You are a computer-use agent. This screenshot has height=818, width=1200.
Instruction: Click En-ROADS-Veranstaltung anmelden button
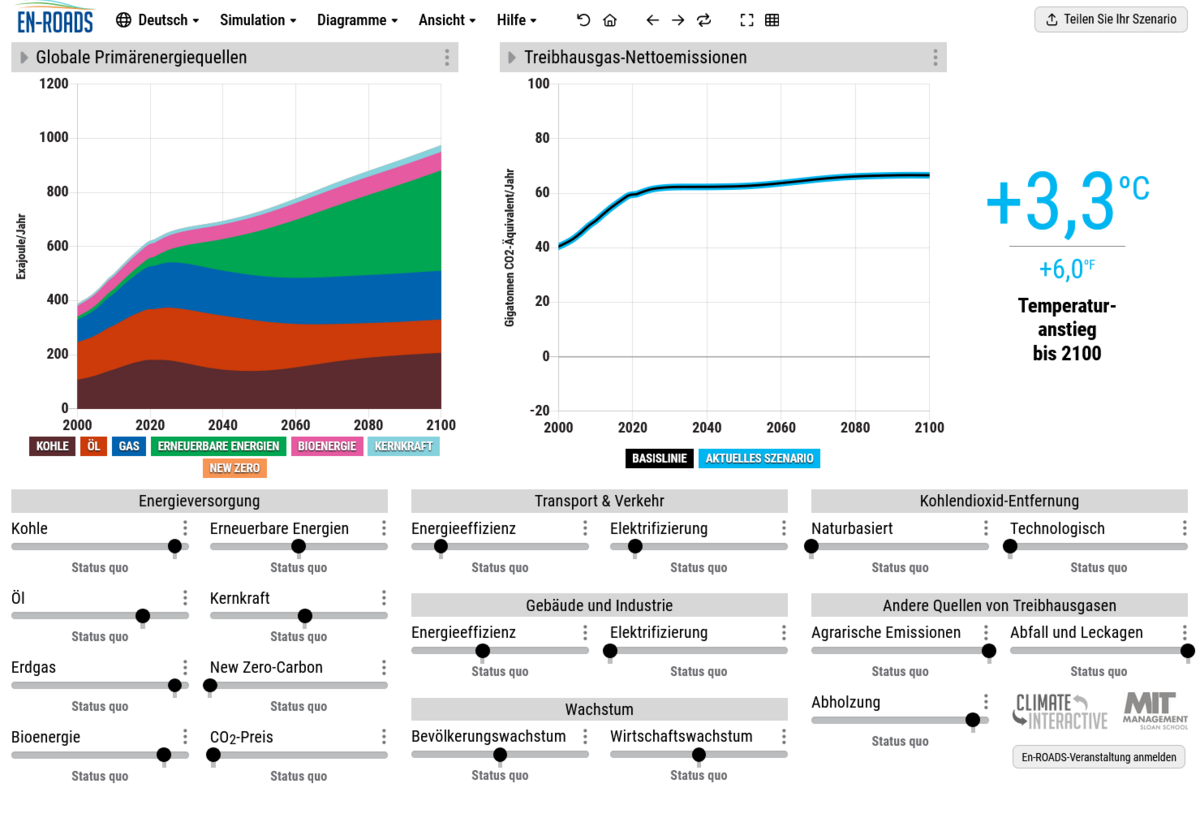click(x=1098, y=757)
